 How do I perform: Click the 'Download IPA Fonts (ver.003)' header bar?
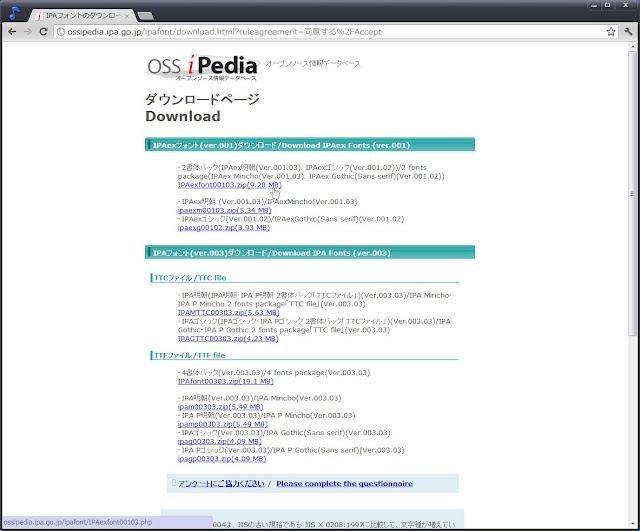(310, 252)
